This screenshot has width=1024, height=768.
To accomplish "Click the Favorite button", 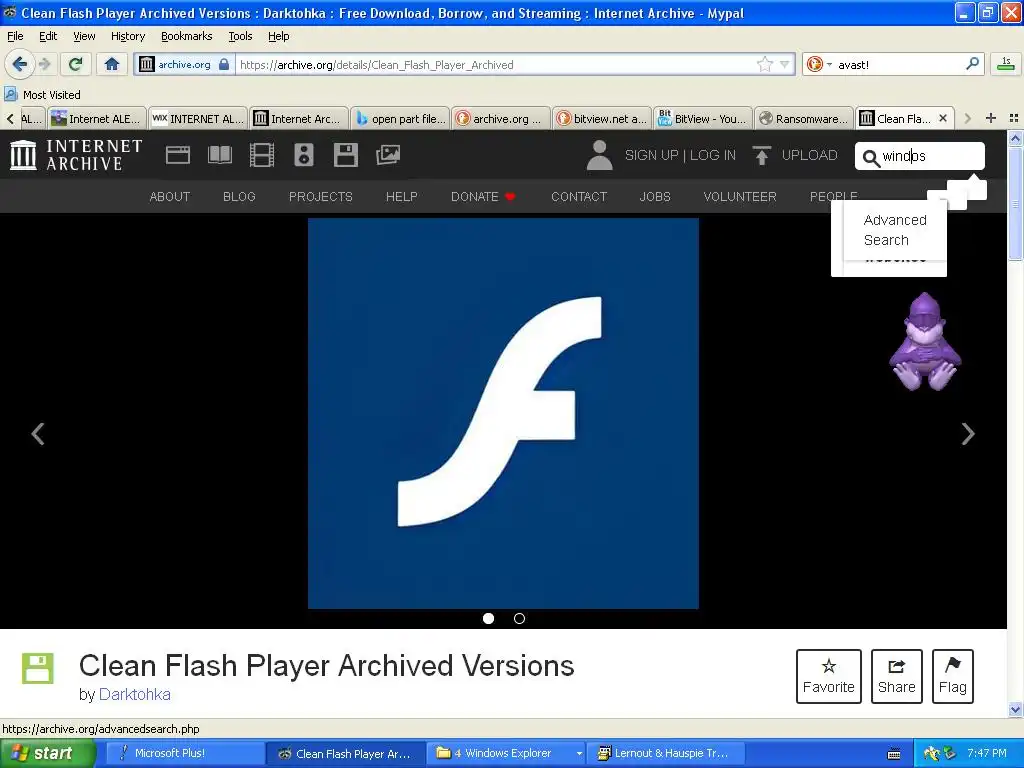I will click(829, 677).
